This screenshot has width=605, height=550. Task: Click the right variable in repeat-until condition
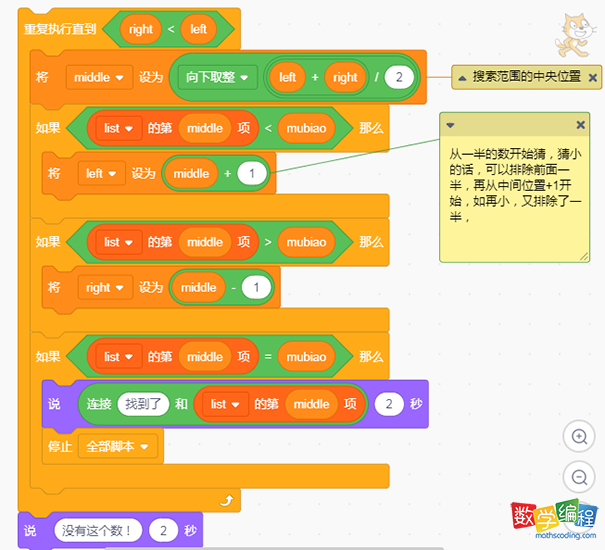click(141, 29)
